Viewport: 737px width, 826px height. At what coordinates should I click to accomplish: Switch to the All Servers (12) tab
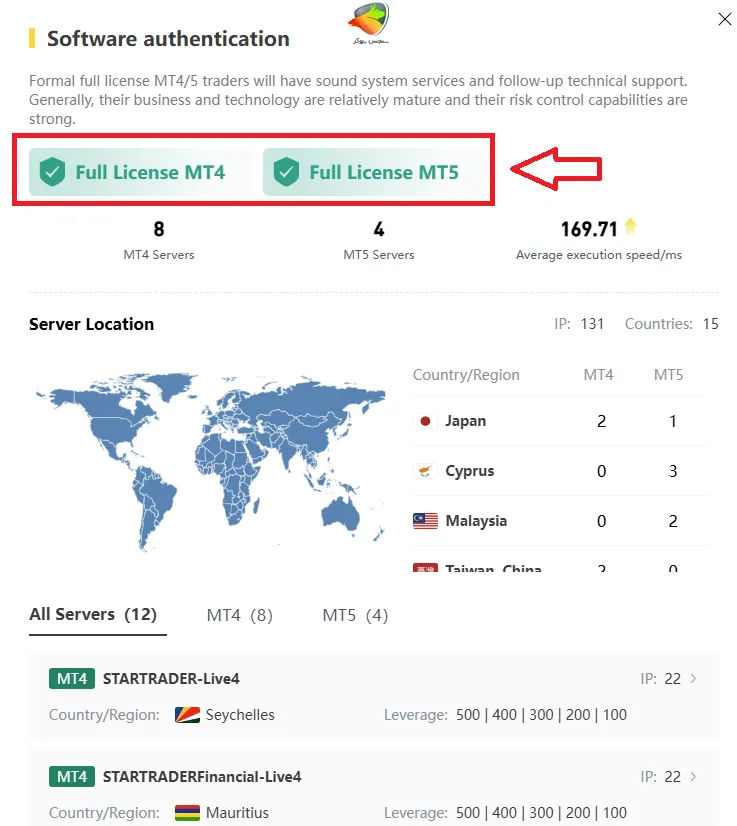pyautogui.click(x=95, y=615)
